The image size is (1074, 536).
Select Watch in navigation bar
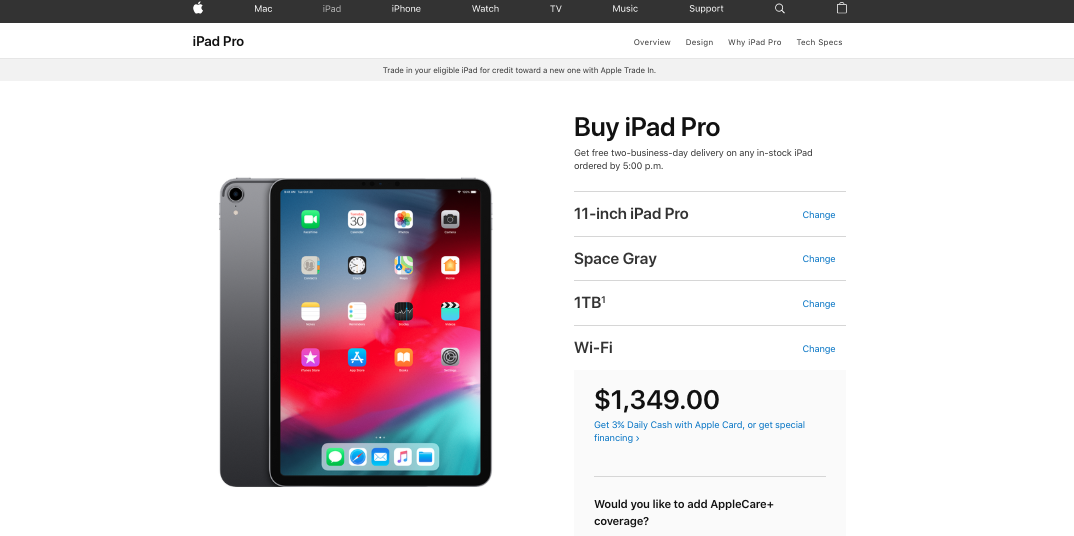(486, 9)
